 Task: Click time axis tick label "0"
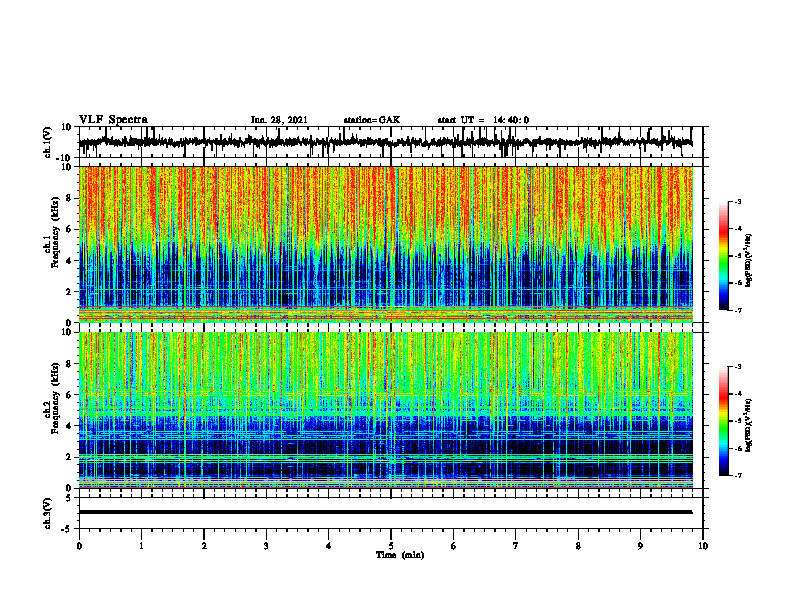click(79, 546)
